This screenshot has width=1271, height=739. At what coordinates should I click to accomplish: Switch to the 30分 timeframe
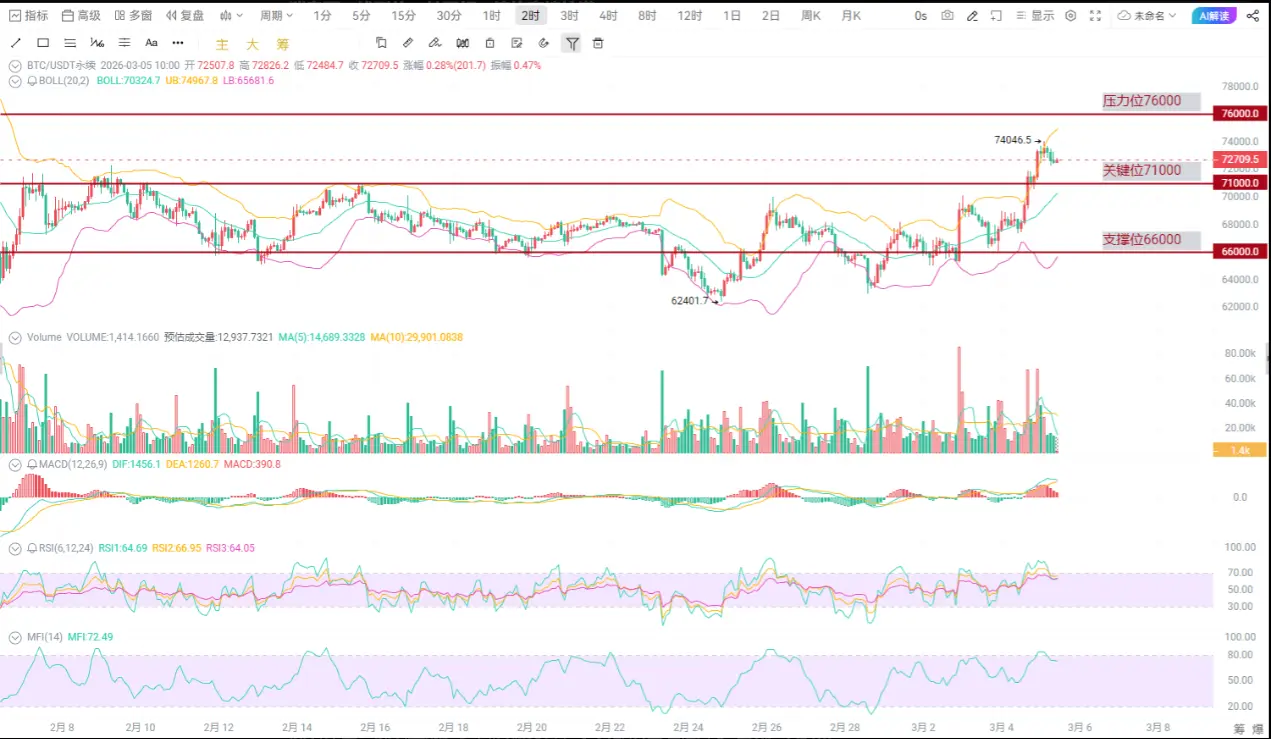(x=449, y=16)
